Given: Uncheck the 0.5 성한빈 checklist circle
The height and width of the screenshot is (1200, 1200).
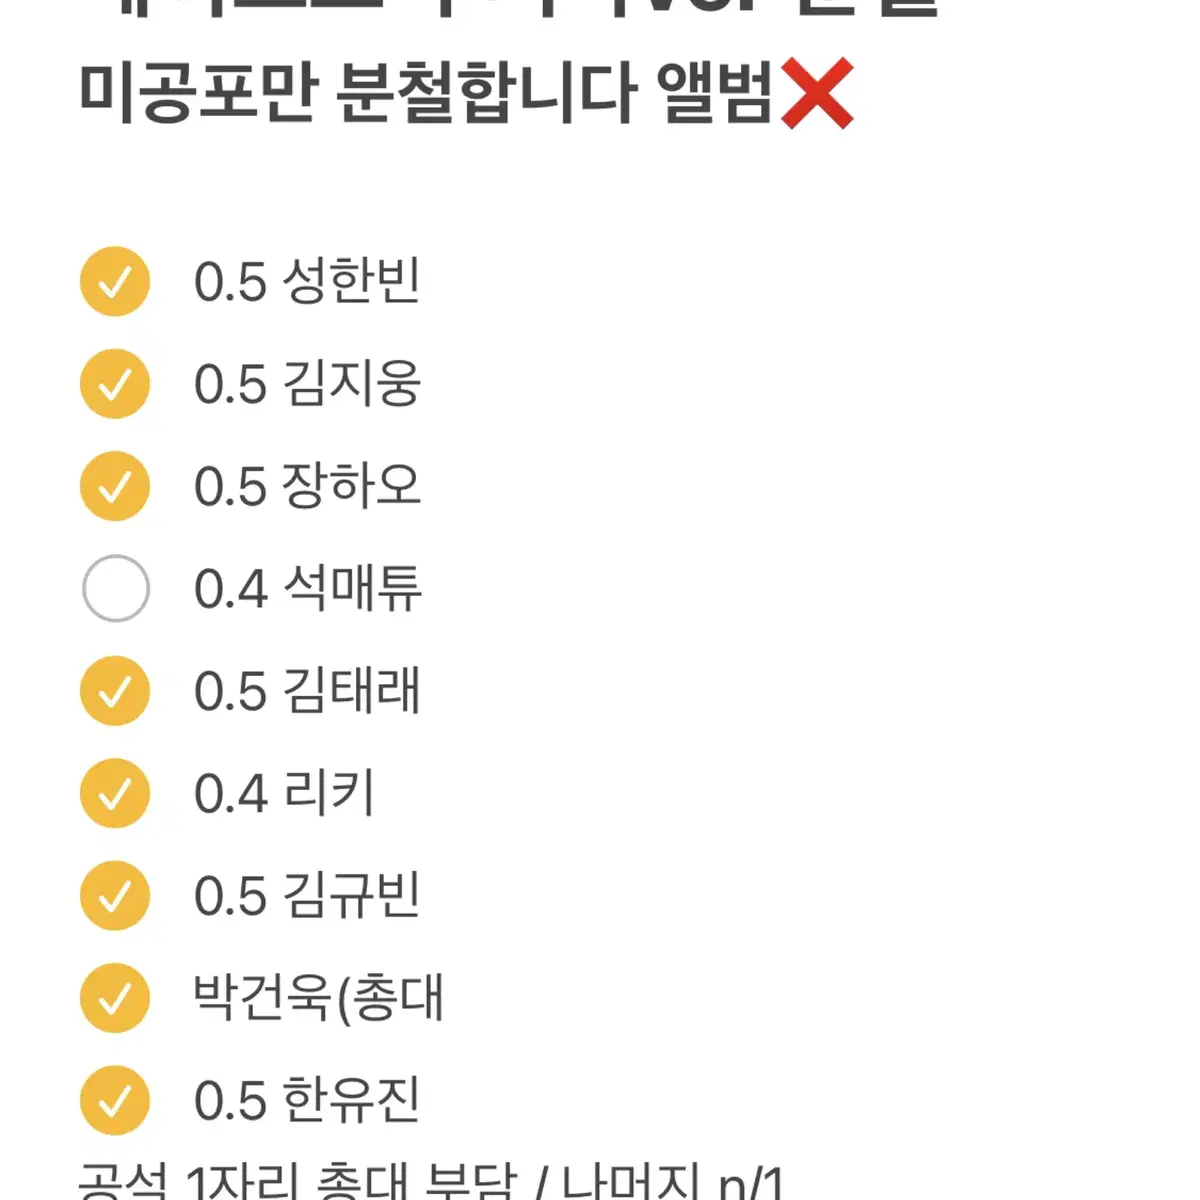Looking at the screenshot, I should 115,282.
